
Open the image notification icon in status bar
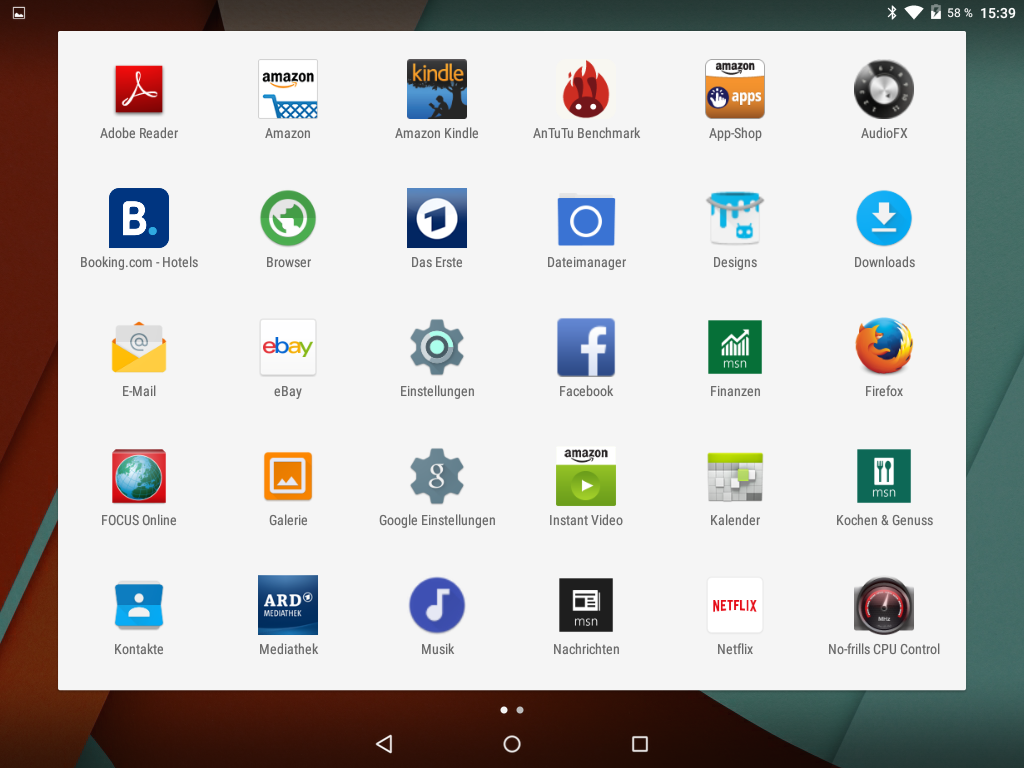tap(19, 13)
